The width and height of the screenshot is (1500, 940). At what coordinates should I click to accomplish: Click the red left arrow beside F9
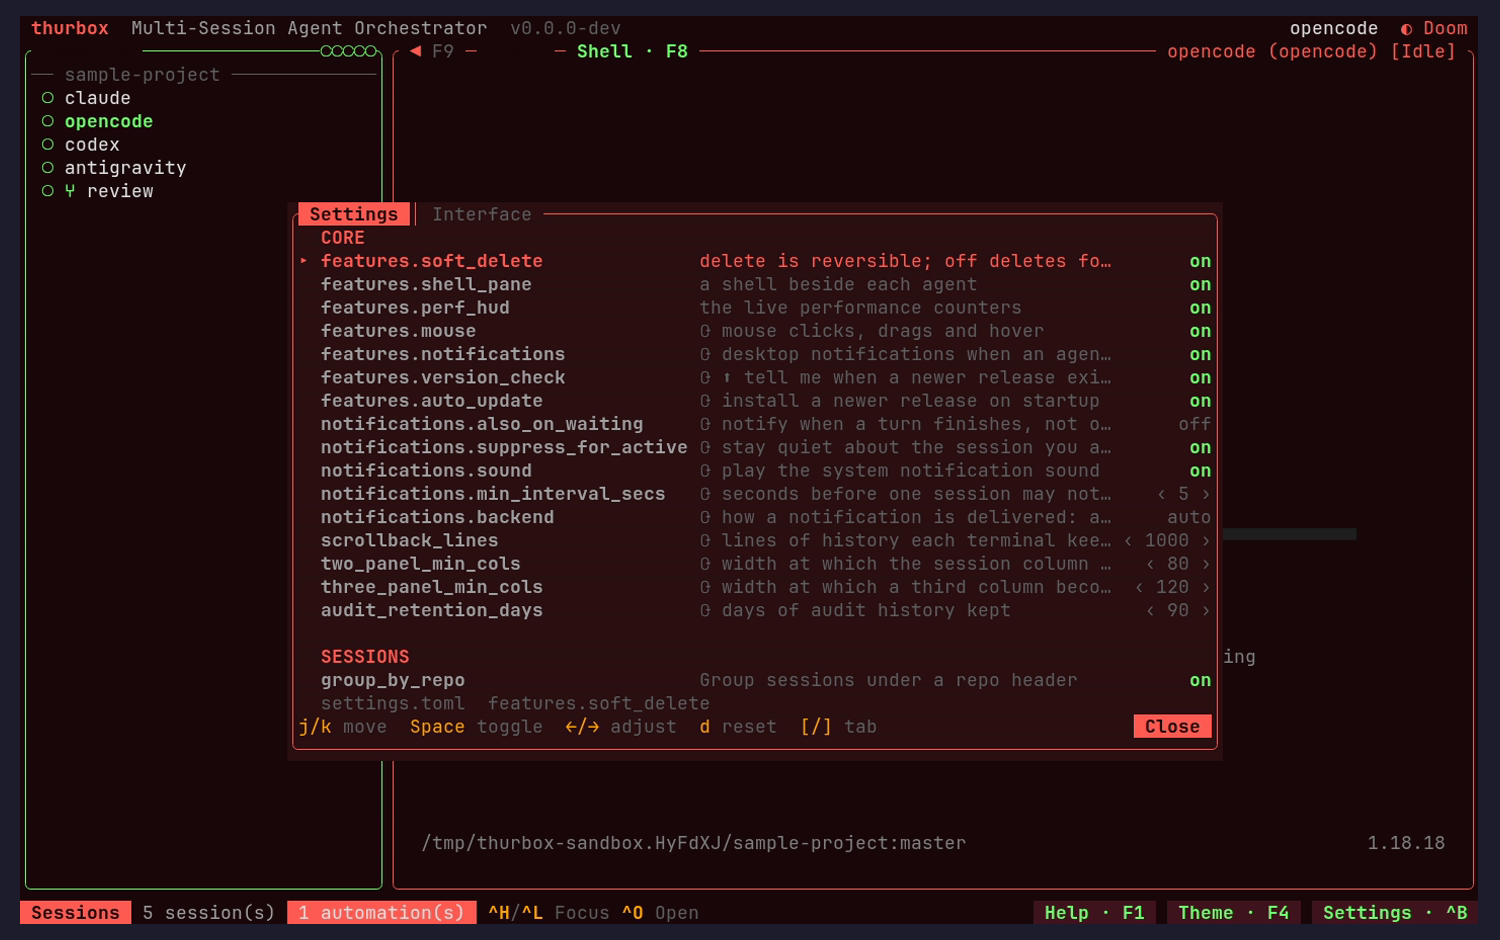(x=415, y=51)
